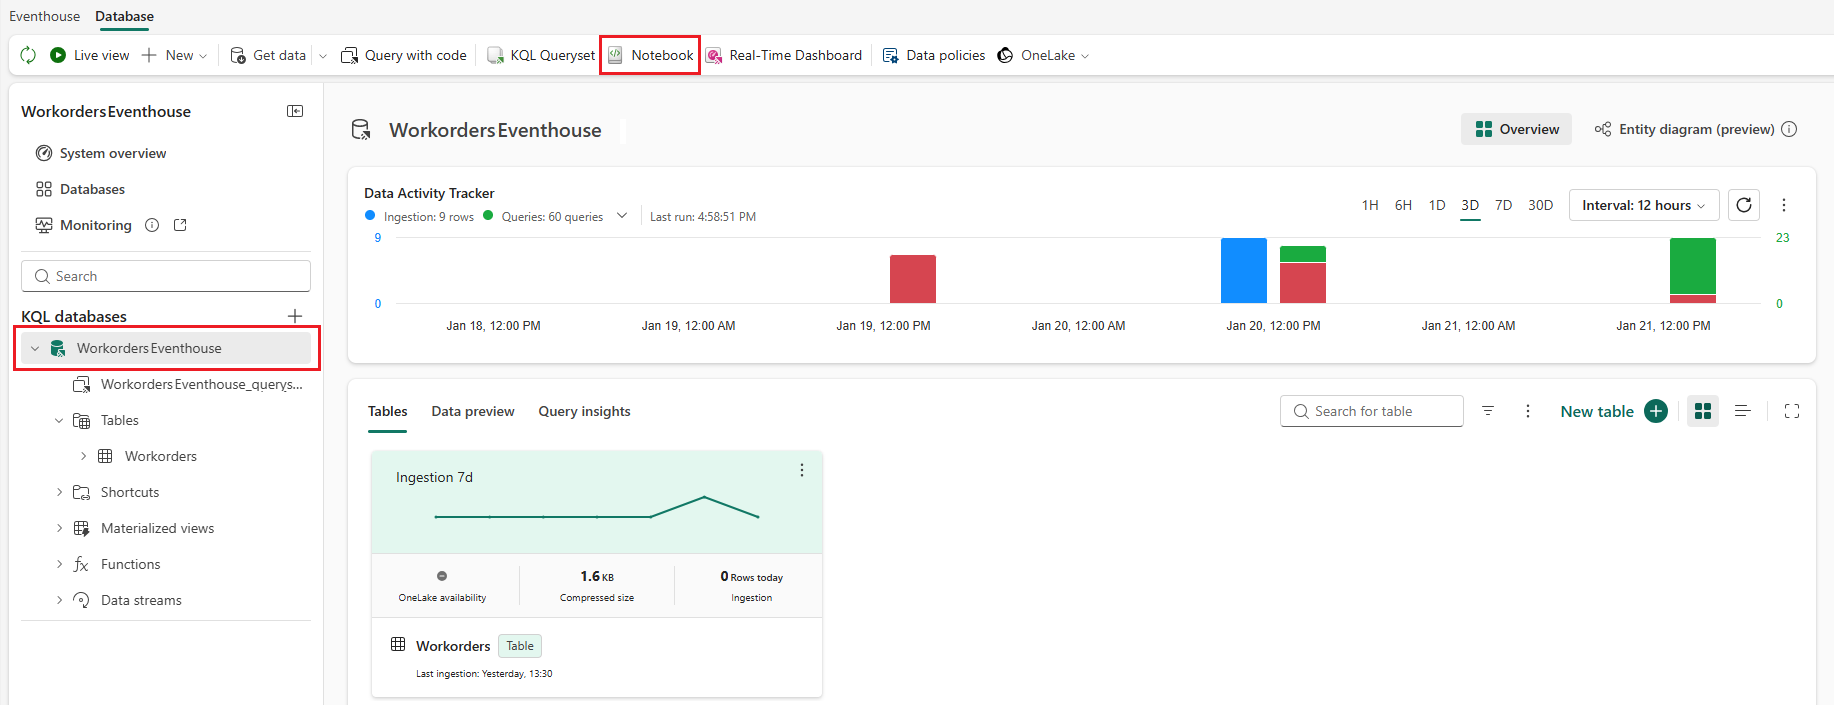Click the Search for table field
The height and width of the screenshot is (705, 1834).
(1372, 411)
